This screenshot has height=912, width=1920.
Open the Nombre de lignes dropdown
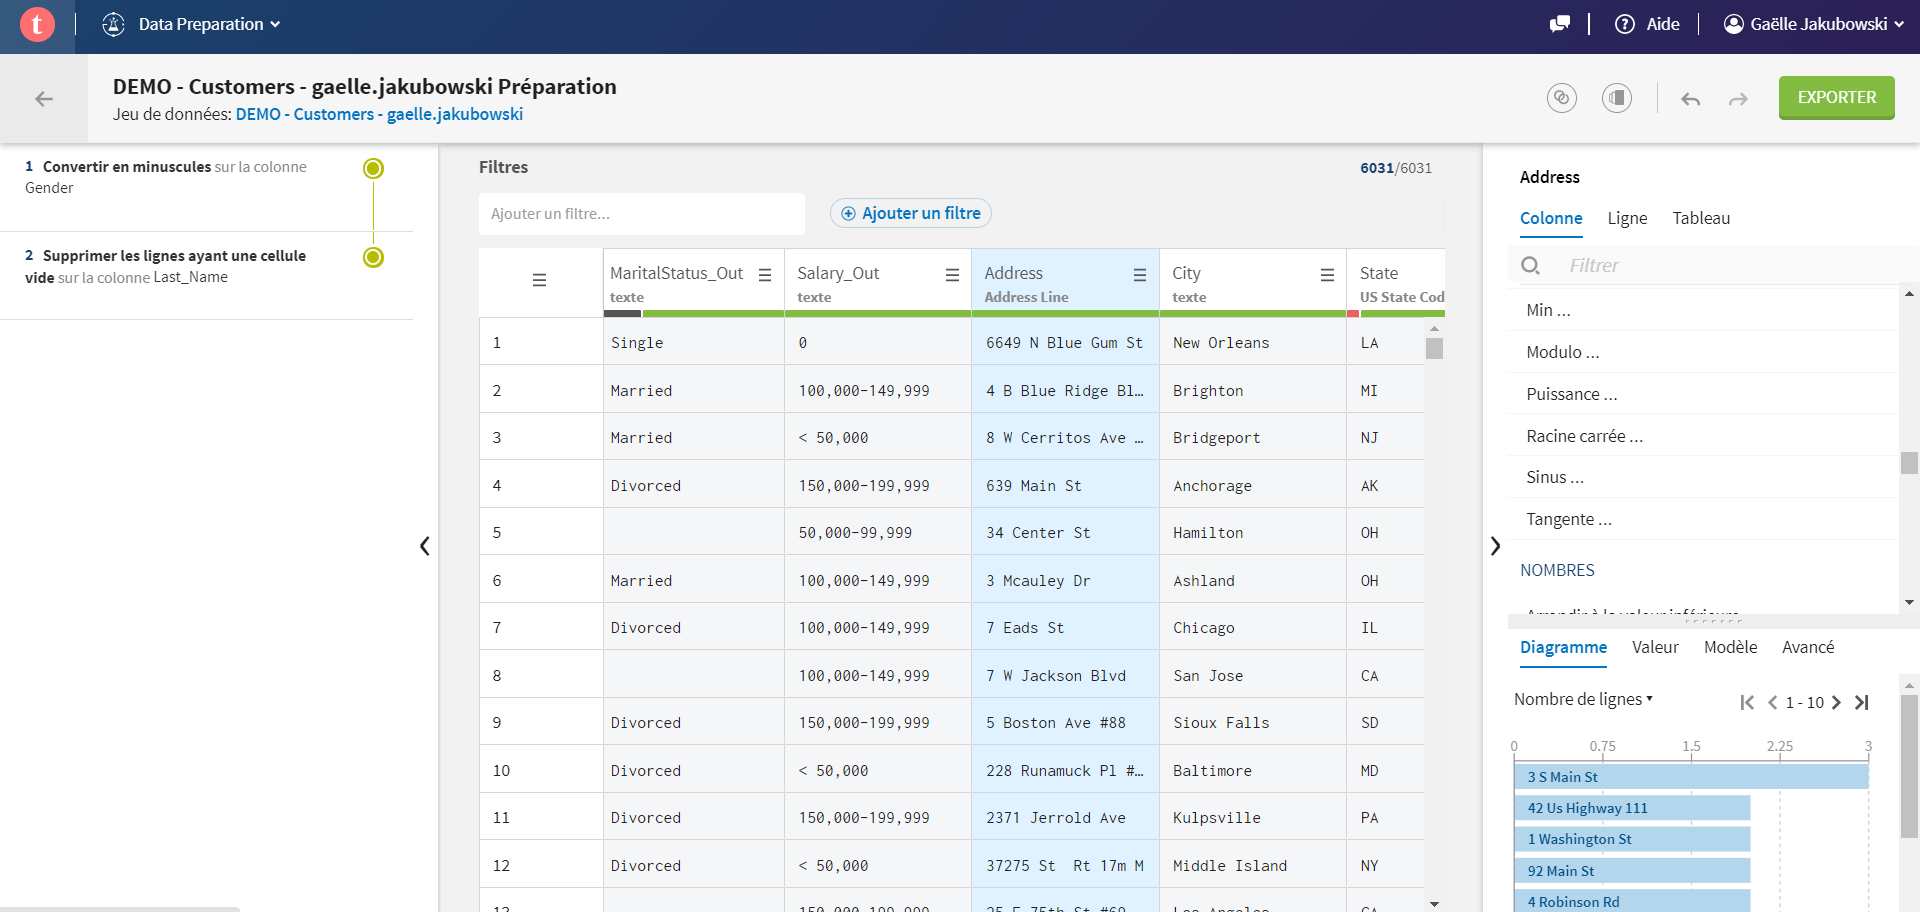1583,699
